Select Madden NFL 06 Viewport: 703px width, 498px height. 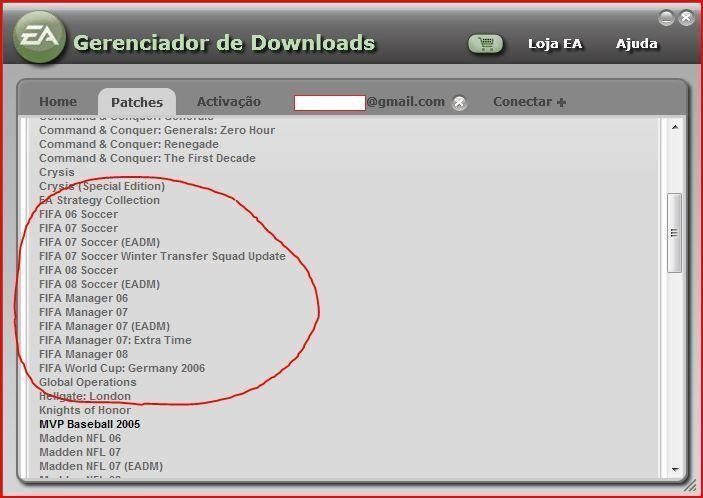(x=80, y=438)
